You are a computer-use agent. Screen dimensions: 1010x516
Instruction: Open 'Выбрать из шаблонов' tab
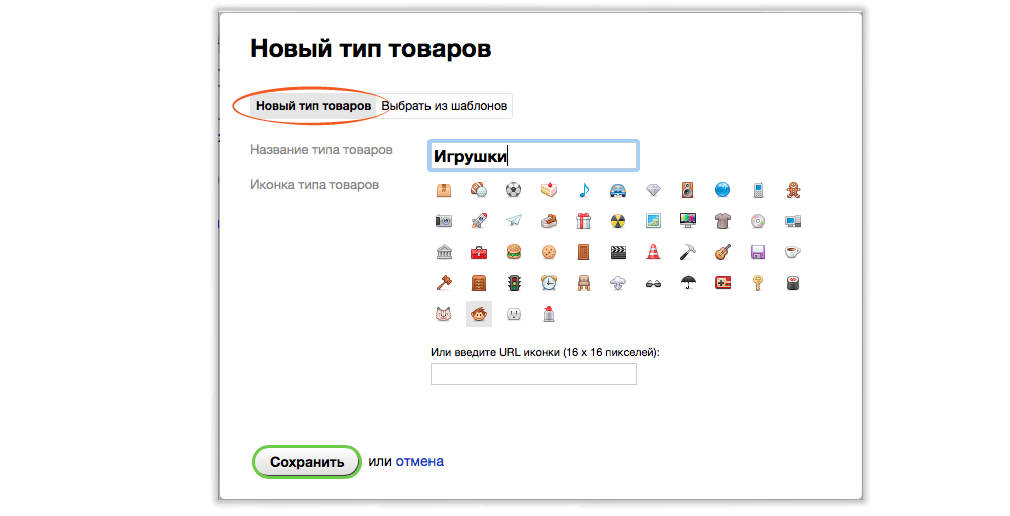coord(444,106)
